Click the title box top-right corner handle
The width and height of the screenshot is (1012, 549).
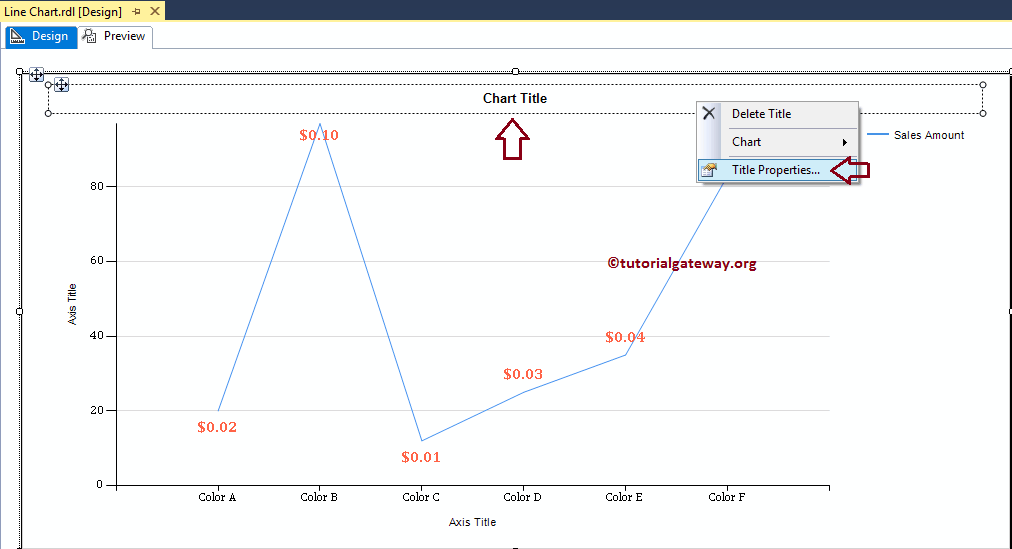pyautogui.click(x=983, y=85)
